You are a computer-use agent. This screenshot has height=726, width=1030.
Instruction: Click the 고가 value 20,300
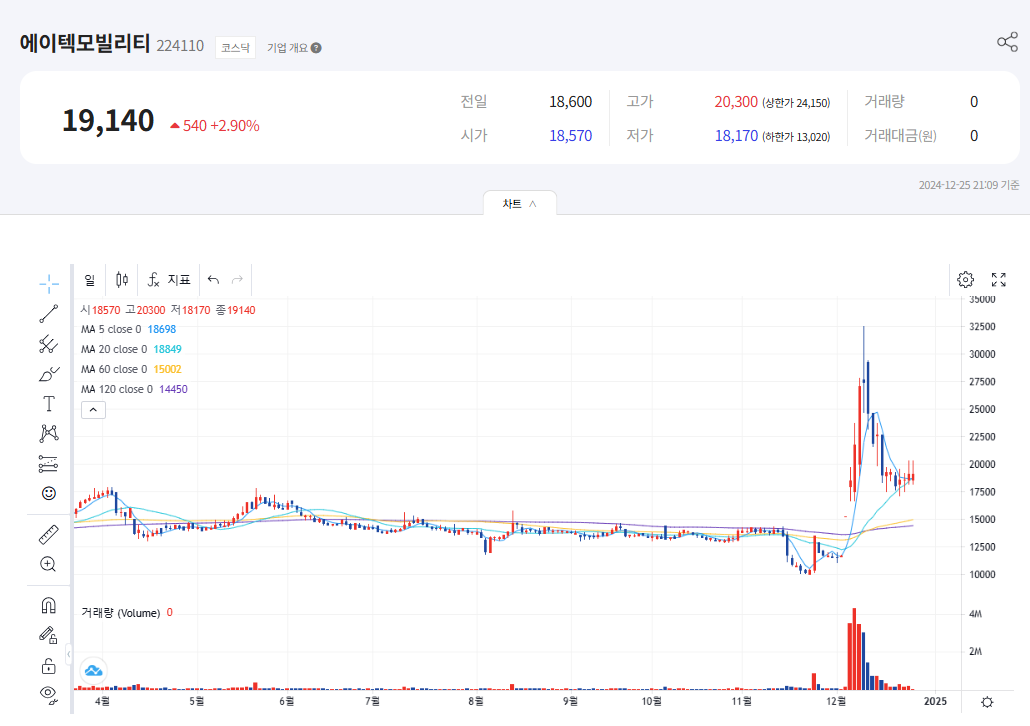click(x=736, y=102)
